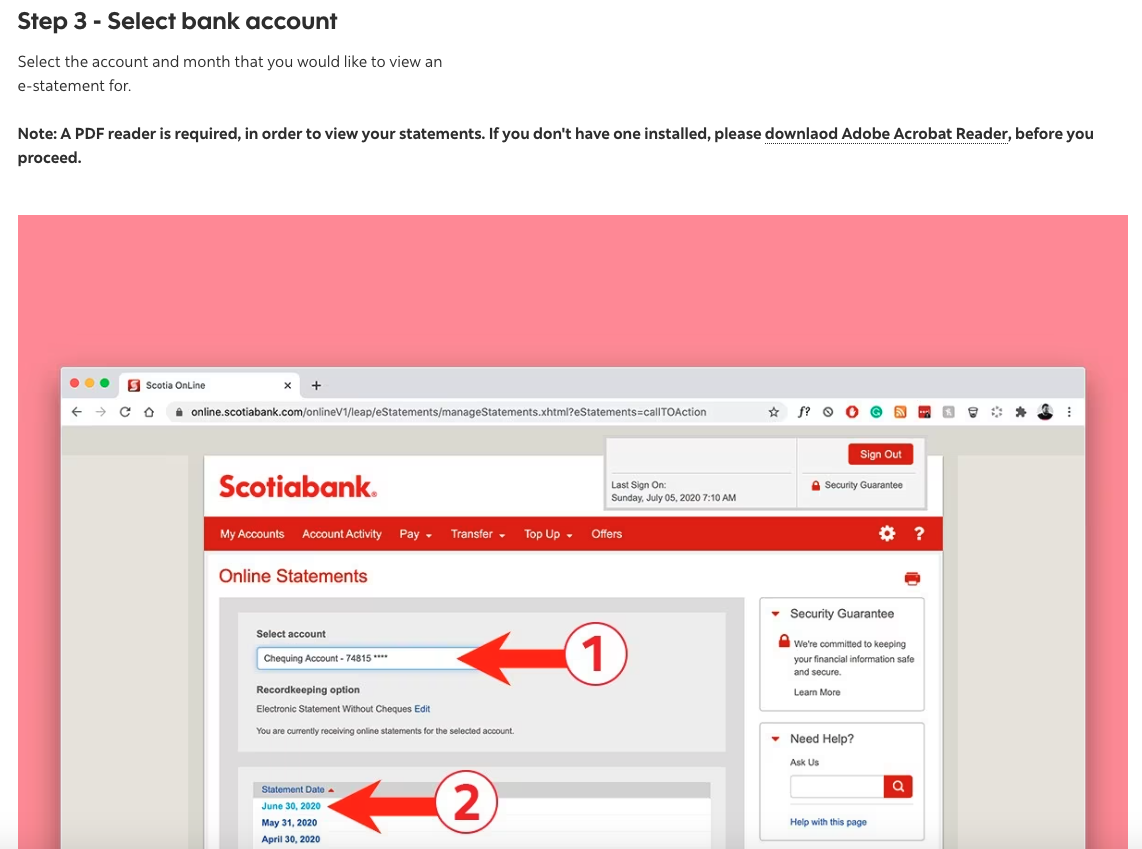Screen dimensions: 1142x849
Task: Expand the Top Up dropdown menu
Action: point(548,534)
